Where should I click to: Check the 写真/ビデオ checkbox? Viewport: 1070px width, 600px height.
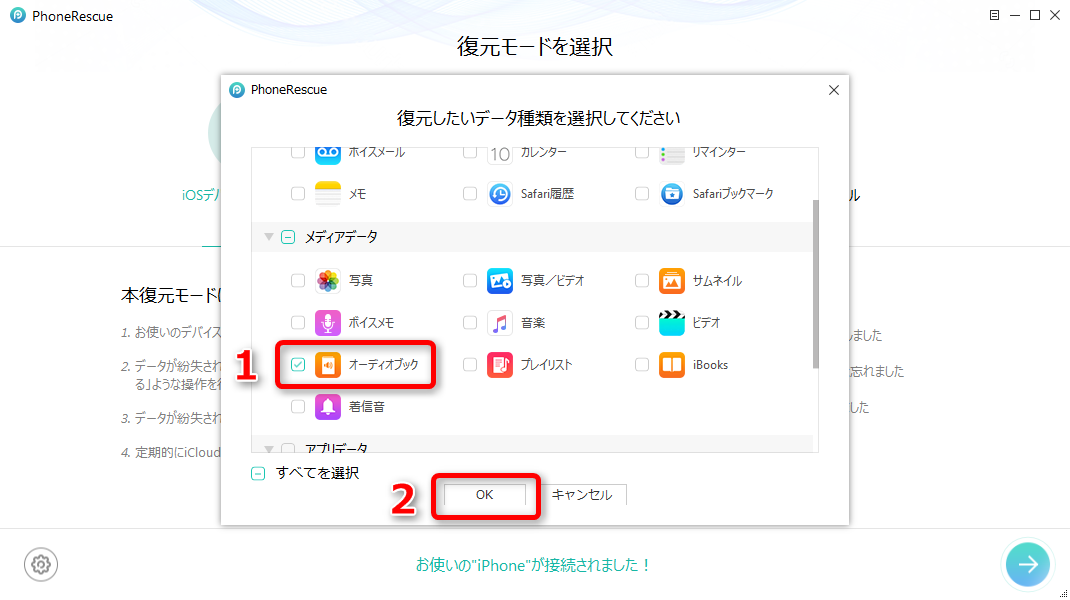pos(469,281)
